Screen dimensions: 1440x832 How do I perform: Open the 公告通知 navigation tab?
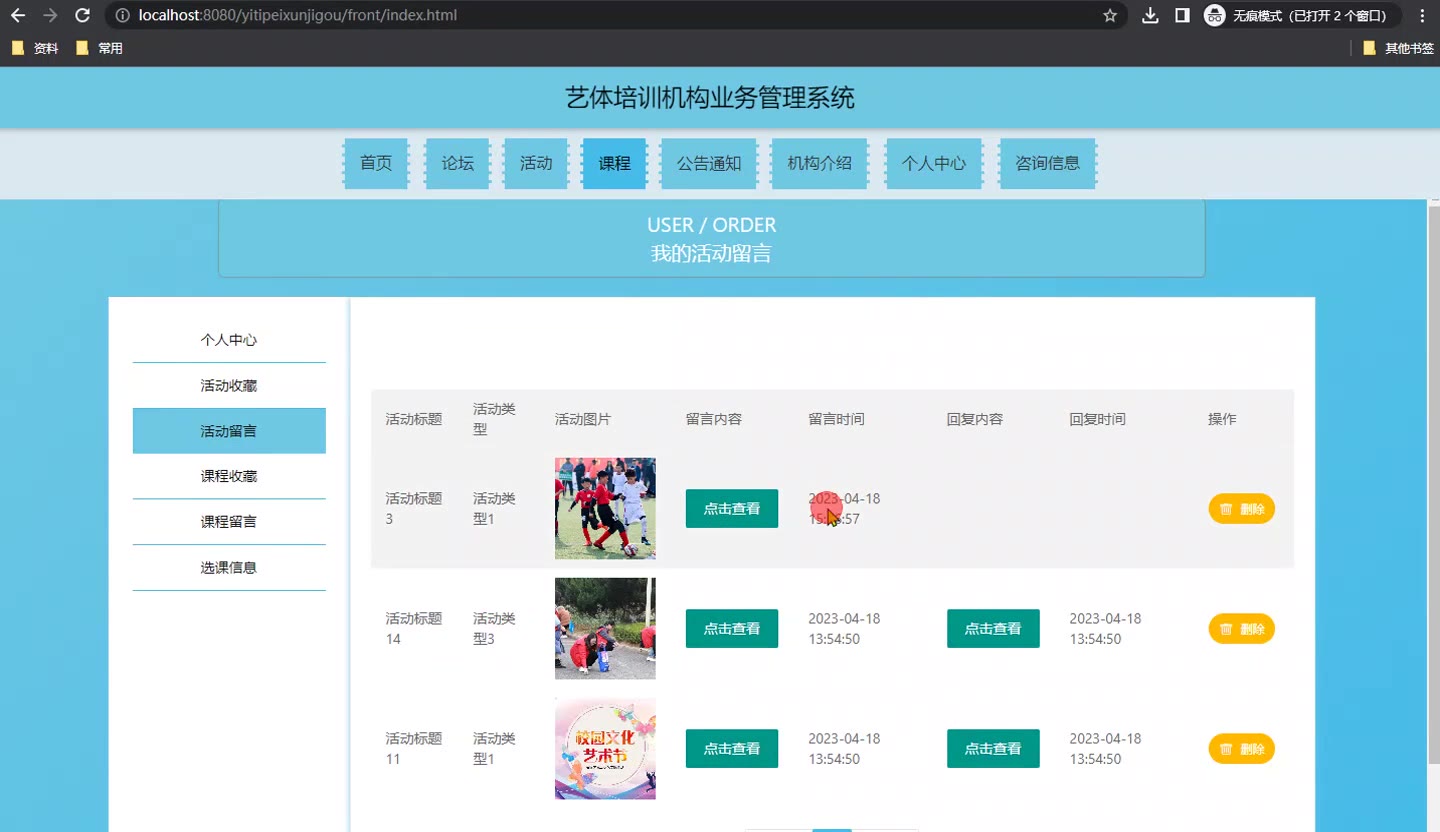(709, 163)
